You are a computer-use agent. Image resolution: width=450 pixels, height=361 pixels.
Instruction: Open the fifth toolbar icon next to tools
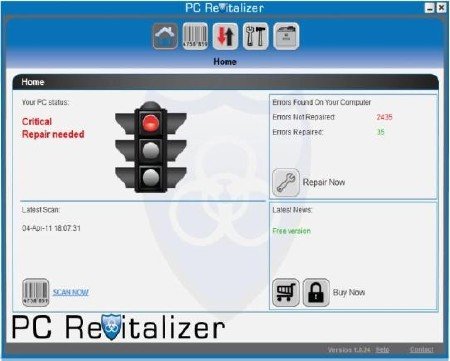point(286,36)
